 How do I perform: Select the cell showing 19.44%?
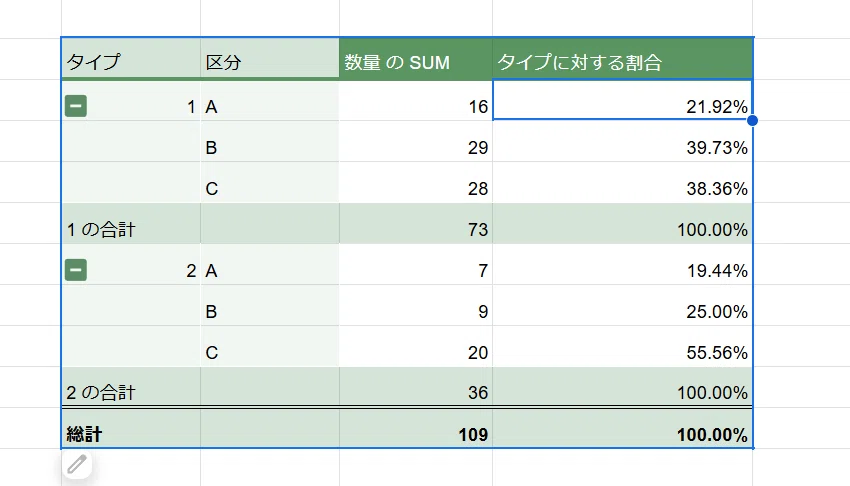(x=622, y=264)
